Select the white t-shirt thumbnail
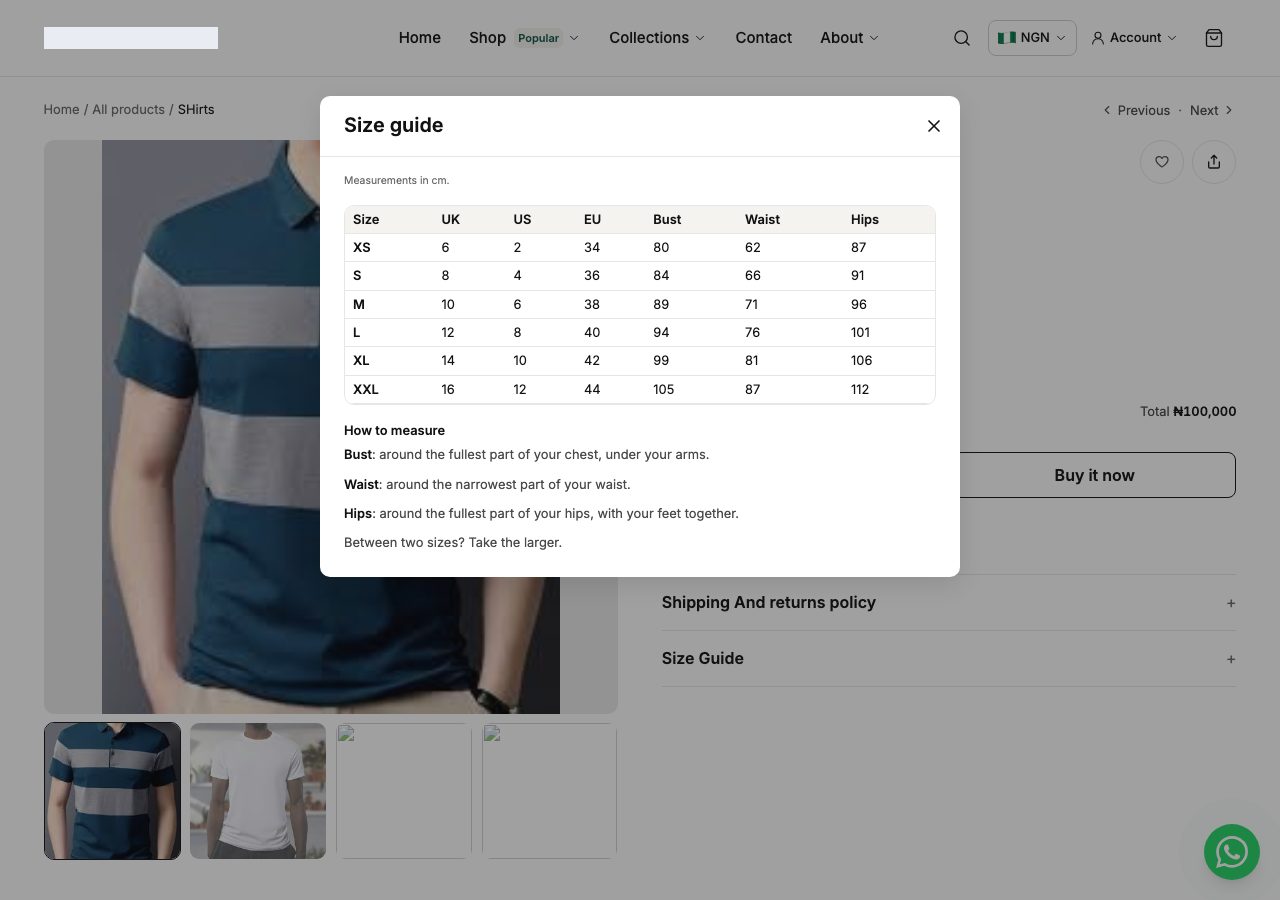Screen dimensions: 1280x900 pos(258,791)
